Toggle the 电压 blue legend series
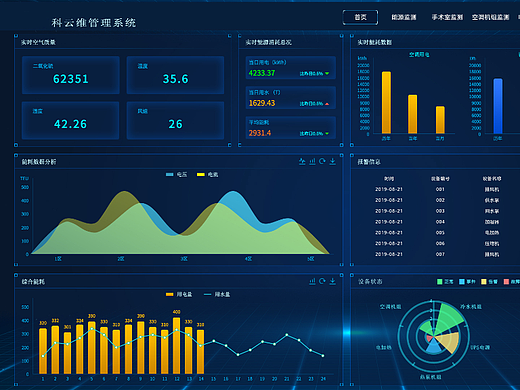The height and width of the screenshot is (390, 520). 177,174
